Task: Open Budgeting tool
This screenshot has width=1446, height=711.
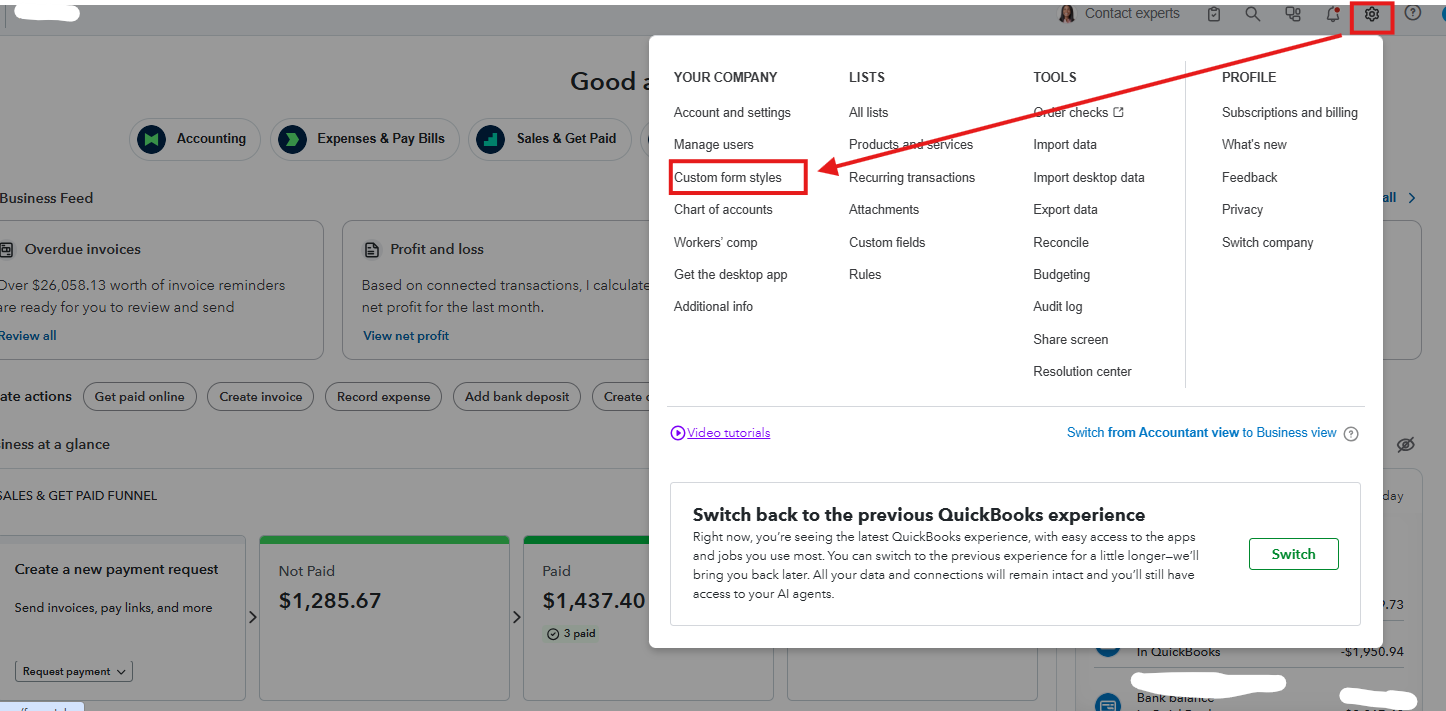Action: [1062, 274]
